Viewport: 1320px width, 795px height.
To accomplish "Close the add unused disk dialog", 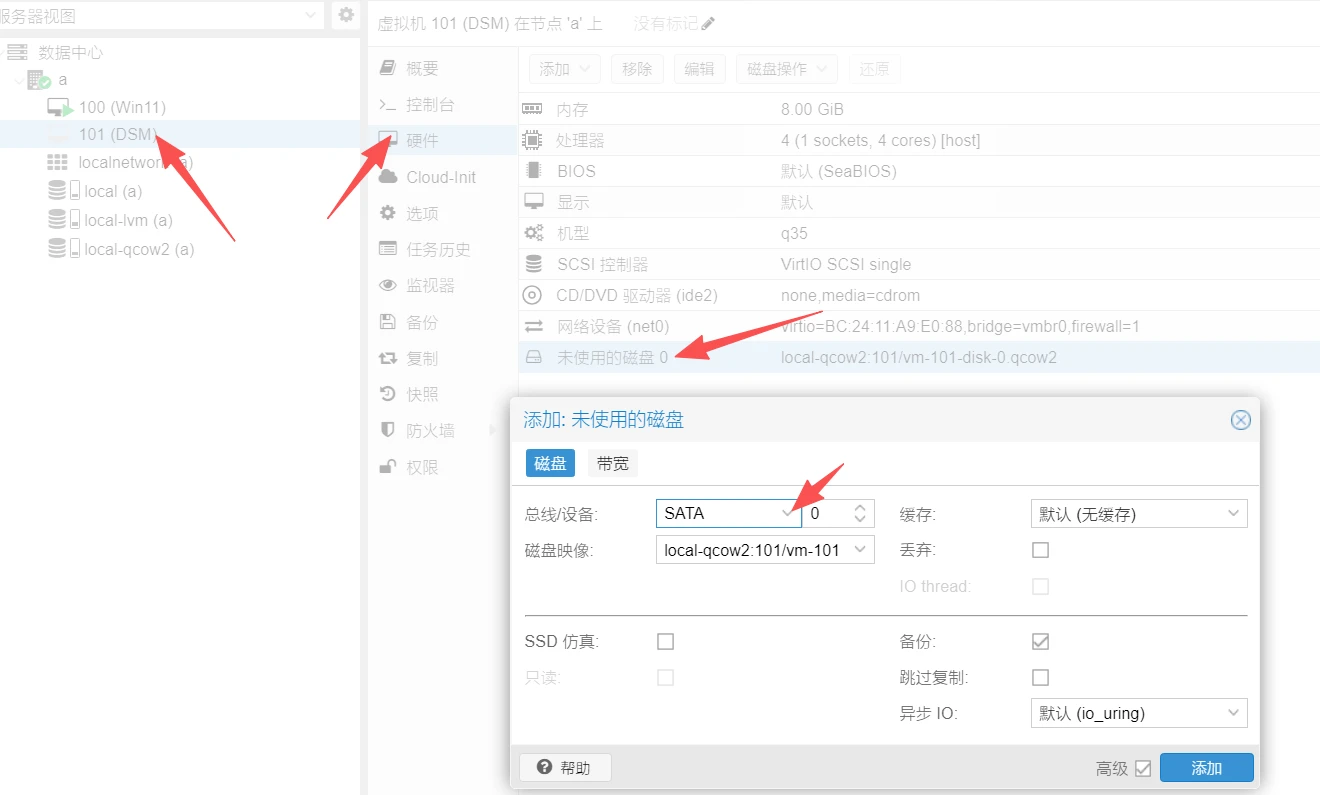I will 1240,420.
